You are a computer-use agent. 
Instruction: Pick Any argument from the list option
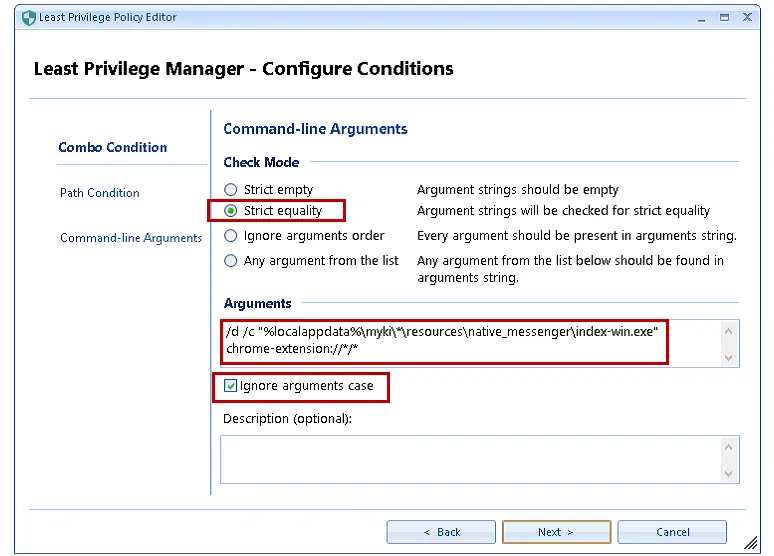click(x=231, y=261)
